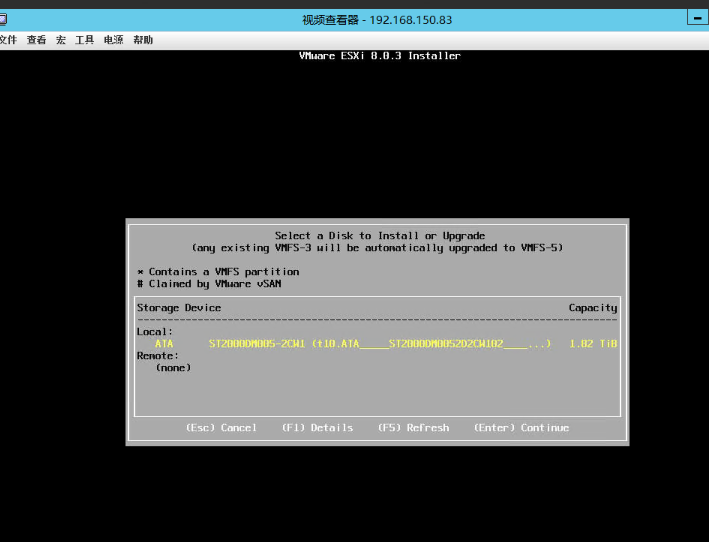Click the window title 视频查看器 - 192.168.150.83

coord(377,20)
